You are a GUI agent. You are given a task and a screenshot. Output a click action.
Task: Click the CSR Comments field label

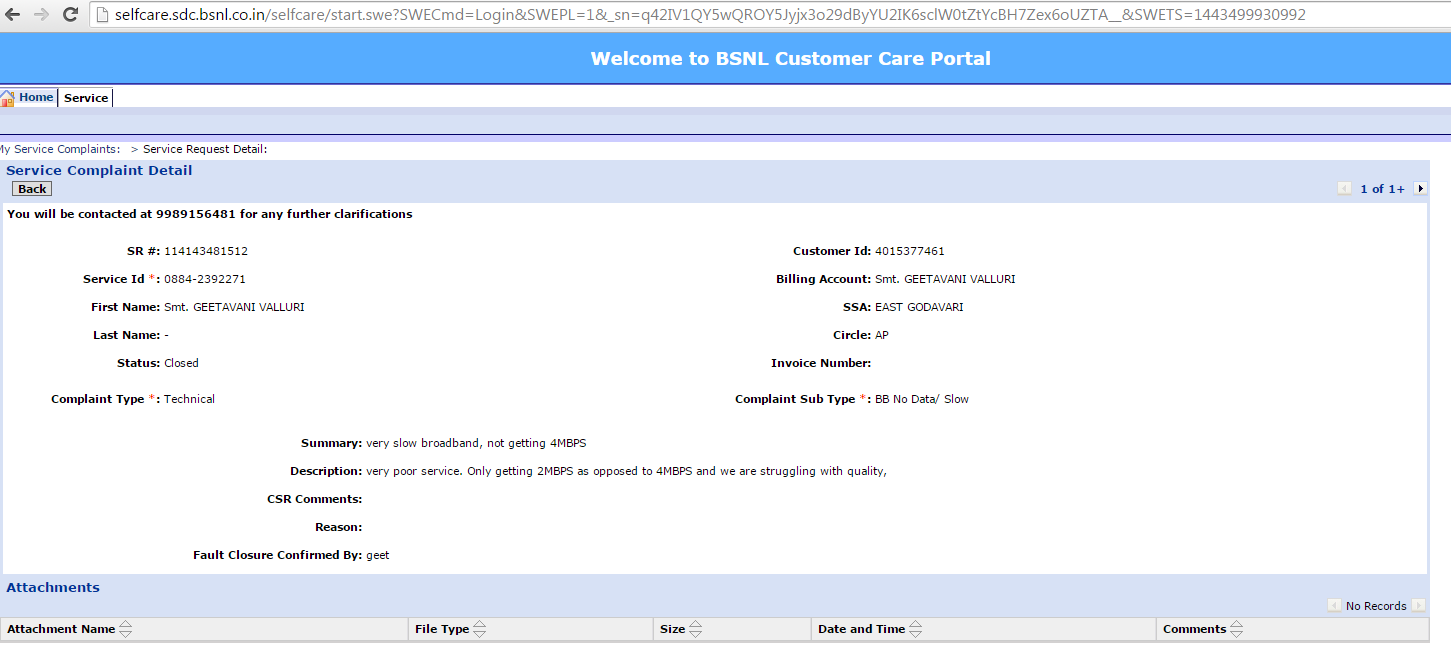tap(315, 499)
